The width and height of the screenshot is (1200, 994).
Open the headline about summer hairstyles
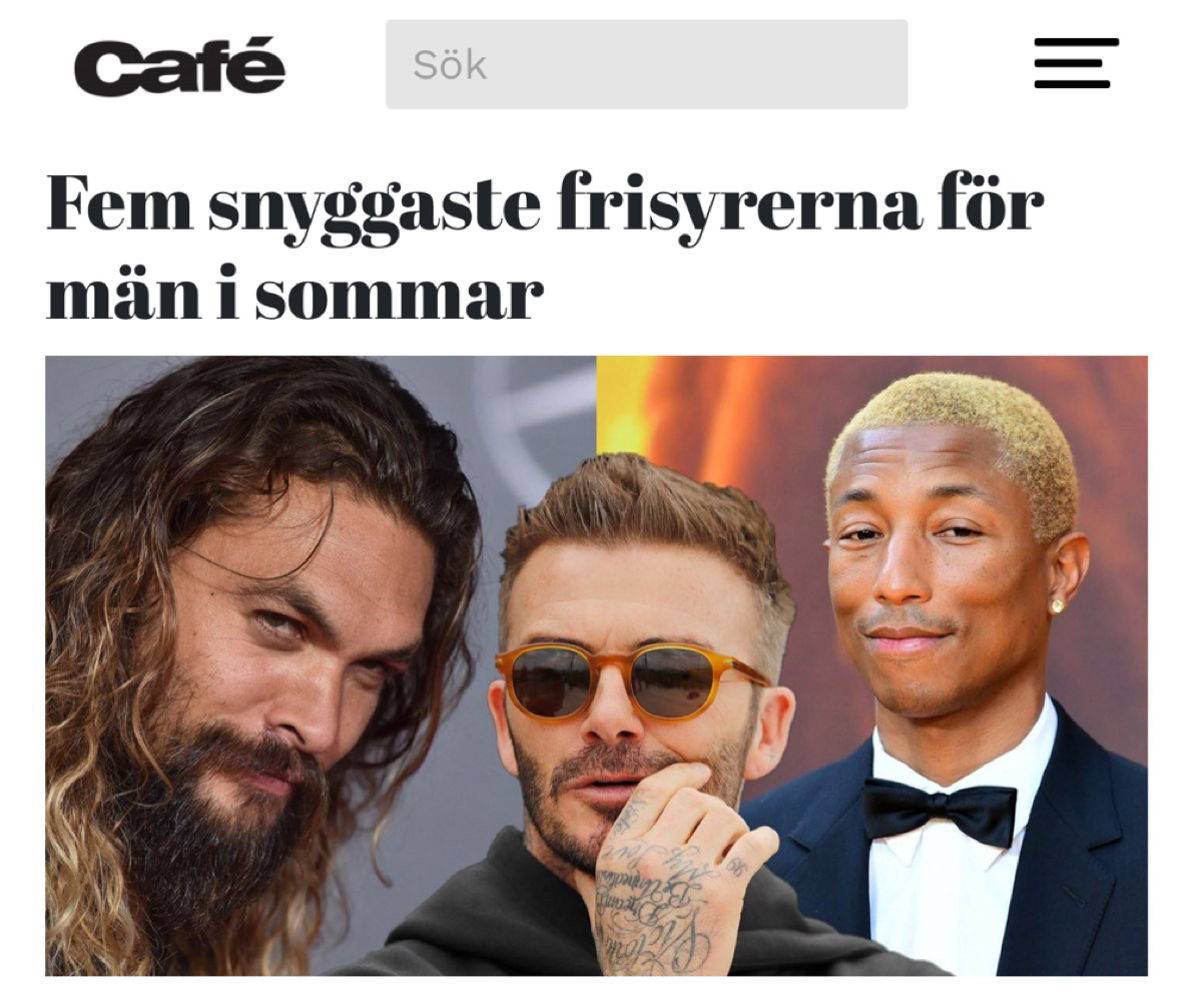545,247
